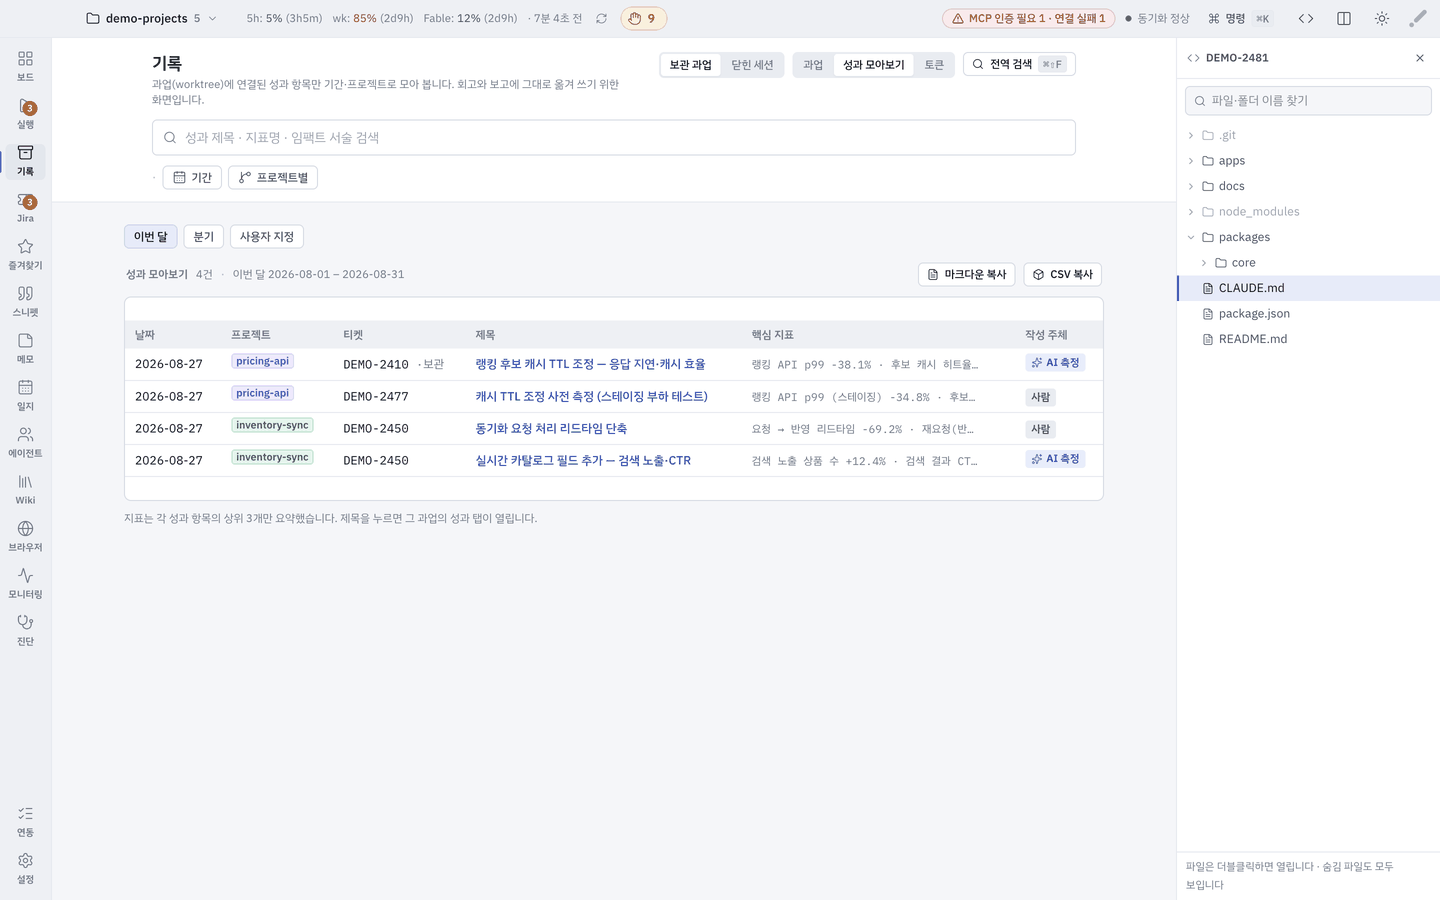Screen dimensions: 1440x900
Task: Open the 연동 integrations icon
Action: 25,822
